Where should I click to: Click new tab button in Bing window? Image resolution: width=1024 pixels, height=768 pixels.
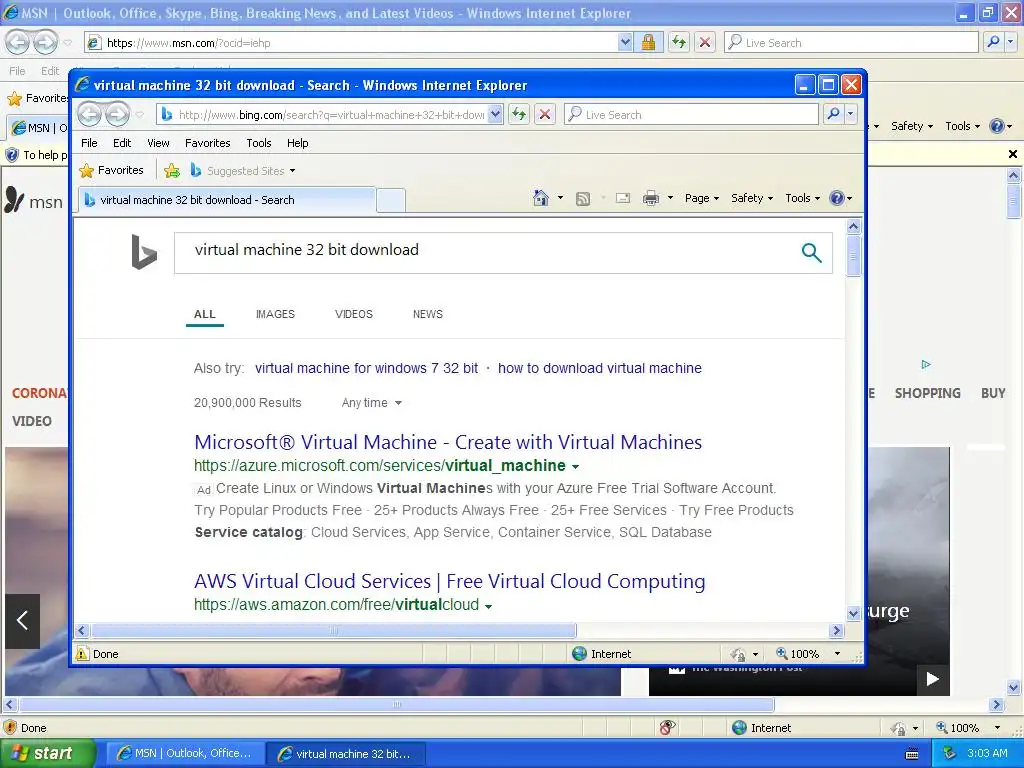[391, 200]
